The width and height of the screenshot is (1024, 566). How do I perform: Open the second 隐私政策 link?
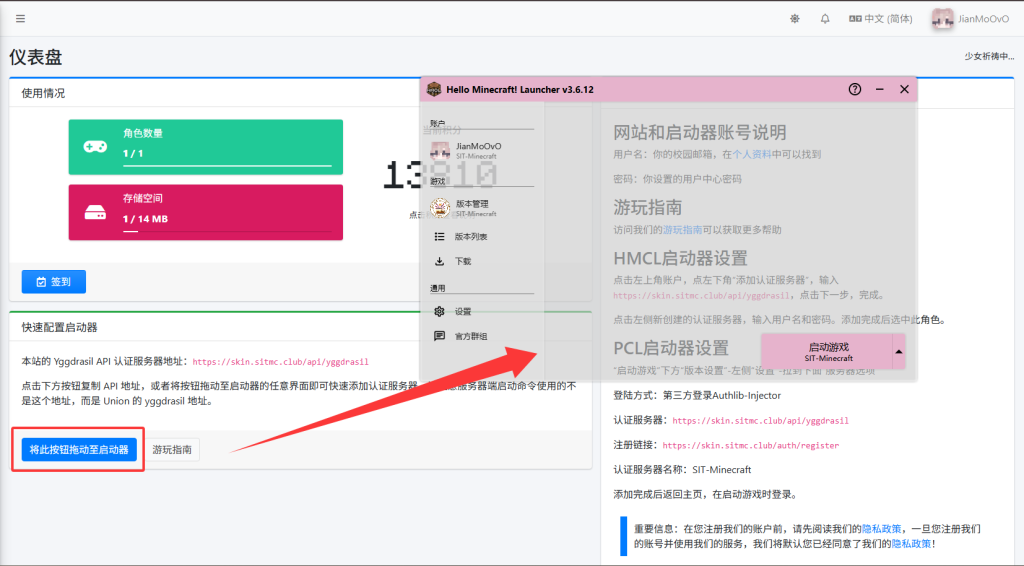(912, 544)
